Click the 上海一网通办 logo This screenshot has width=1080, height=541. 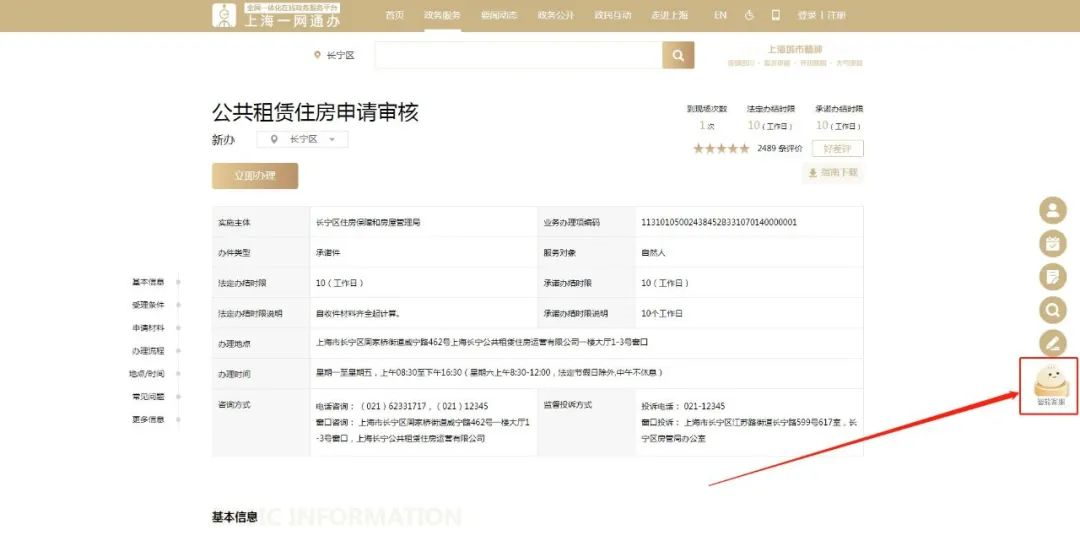276,15
